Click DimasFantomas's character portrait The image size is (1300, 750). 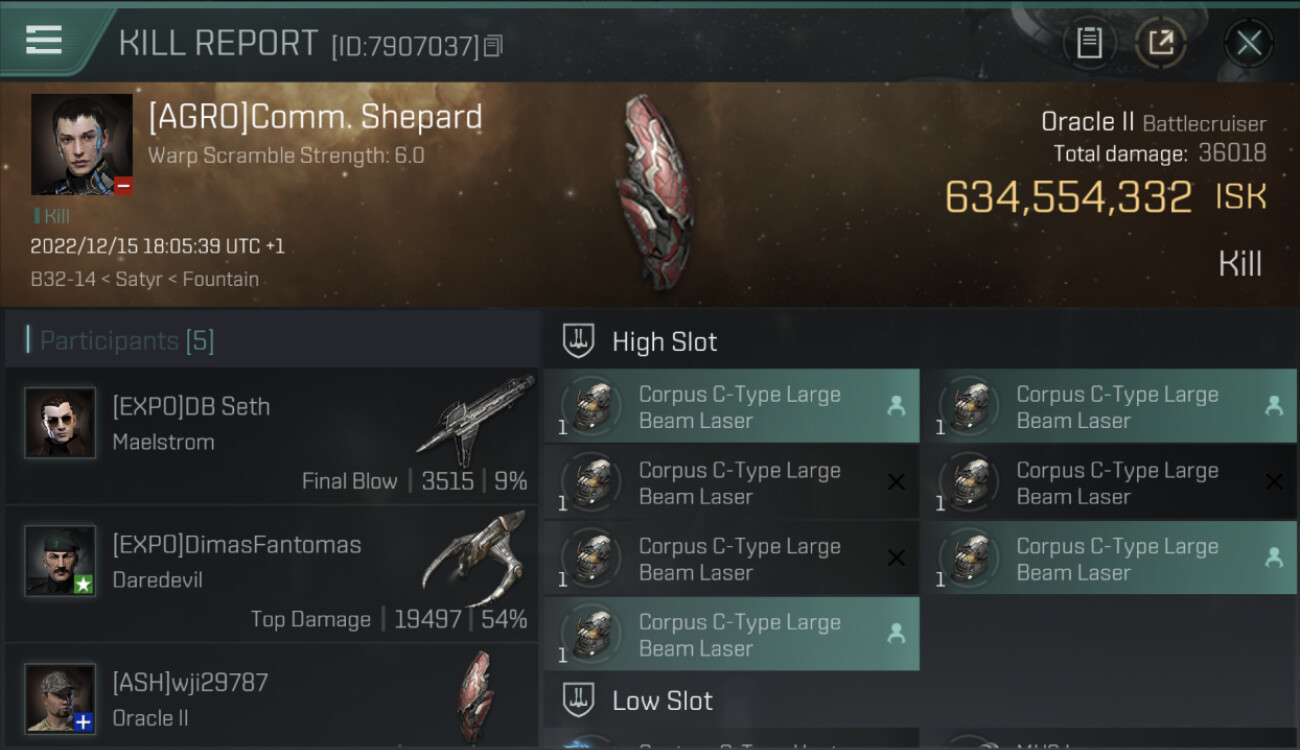click(60, 561)
